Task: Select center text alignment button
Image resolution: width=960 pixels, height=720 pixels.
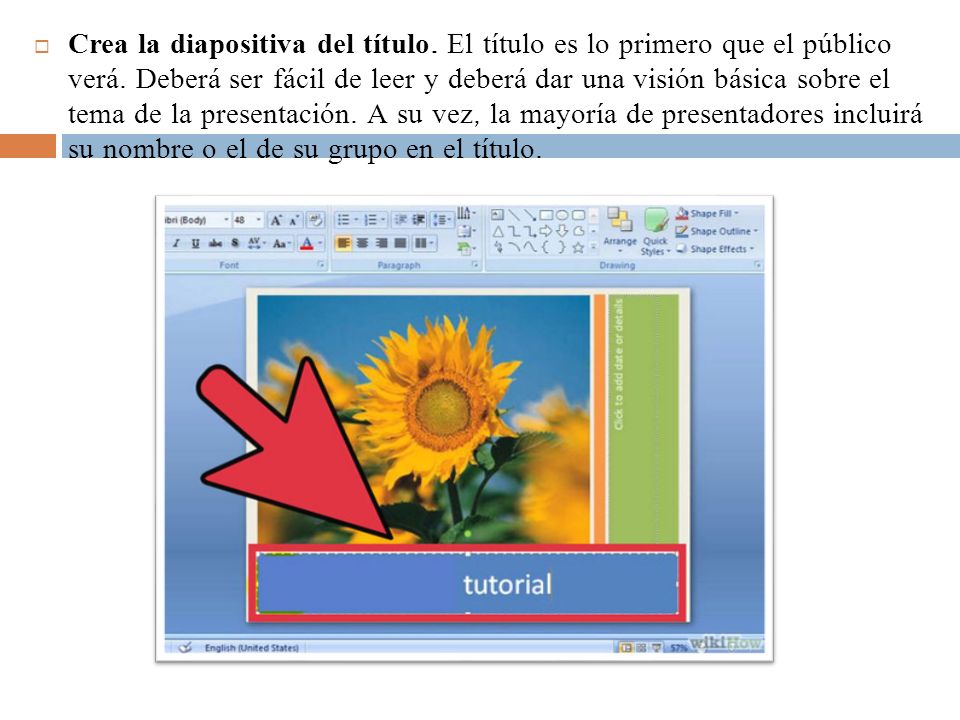Action: (362, 244)
